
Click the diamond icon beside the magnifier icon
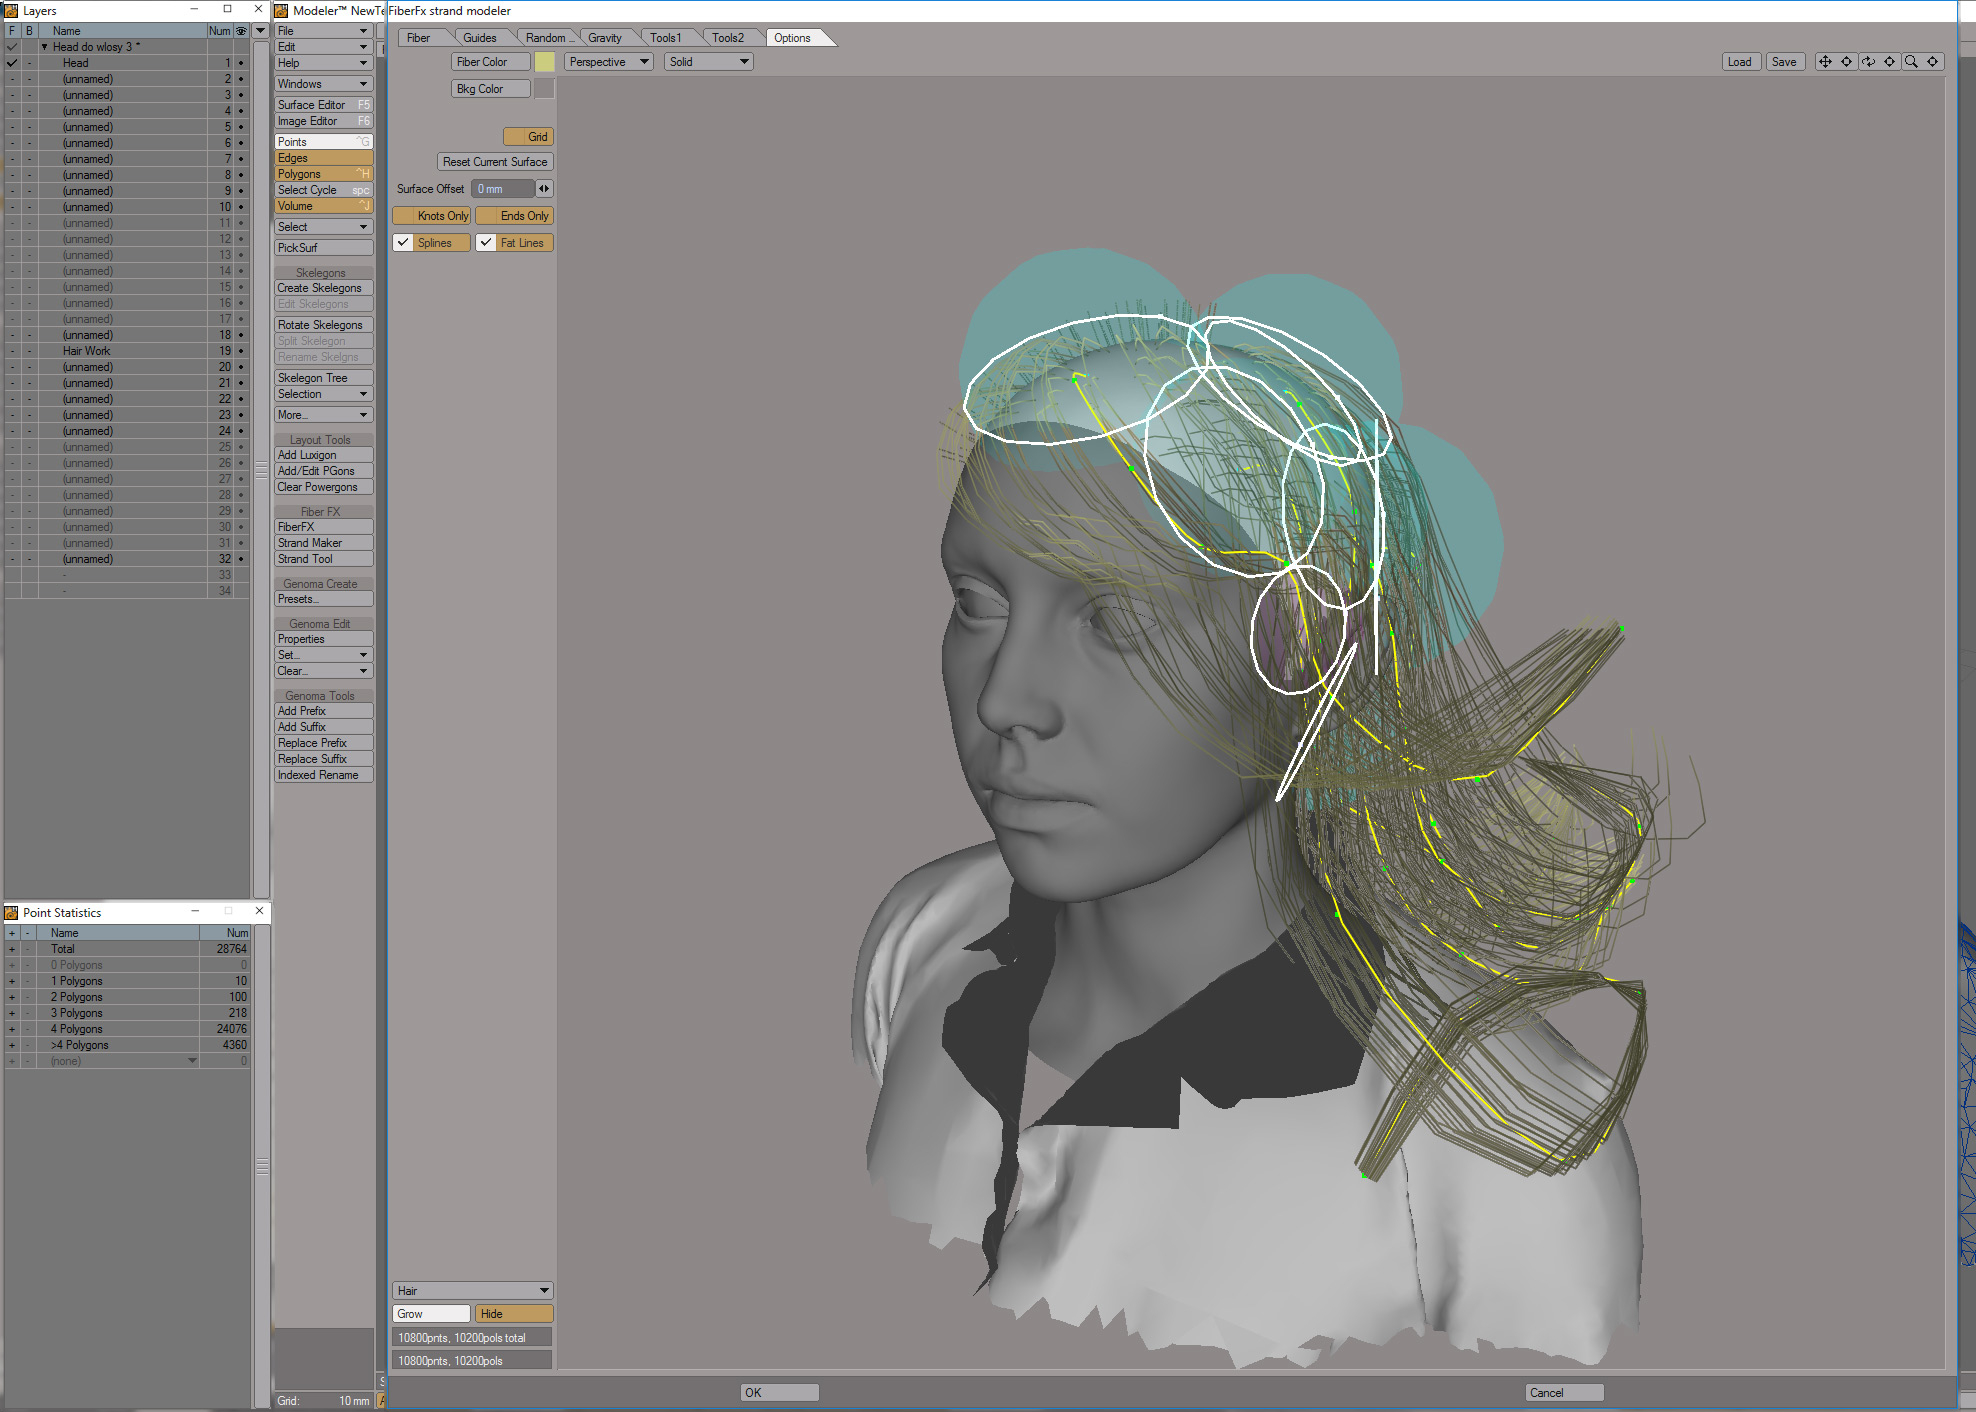(1933, 62)
